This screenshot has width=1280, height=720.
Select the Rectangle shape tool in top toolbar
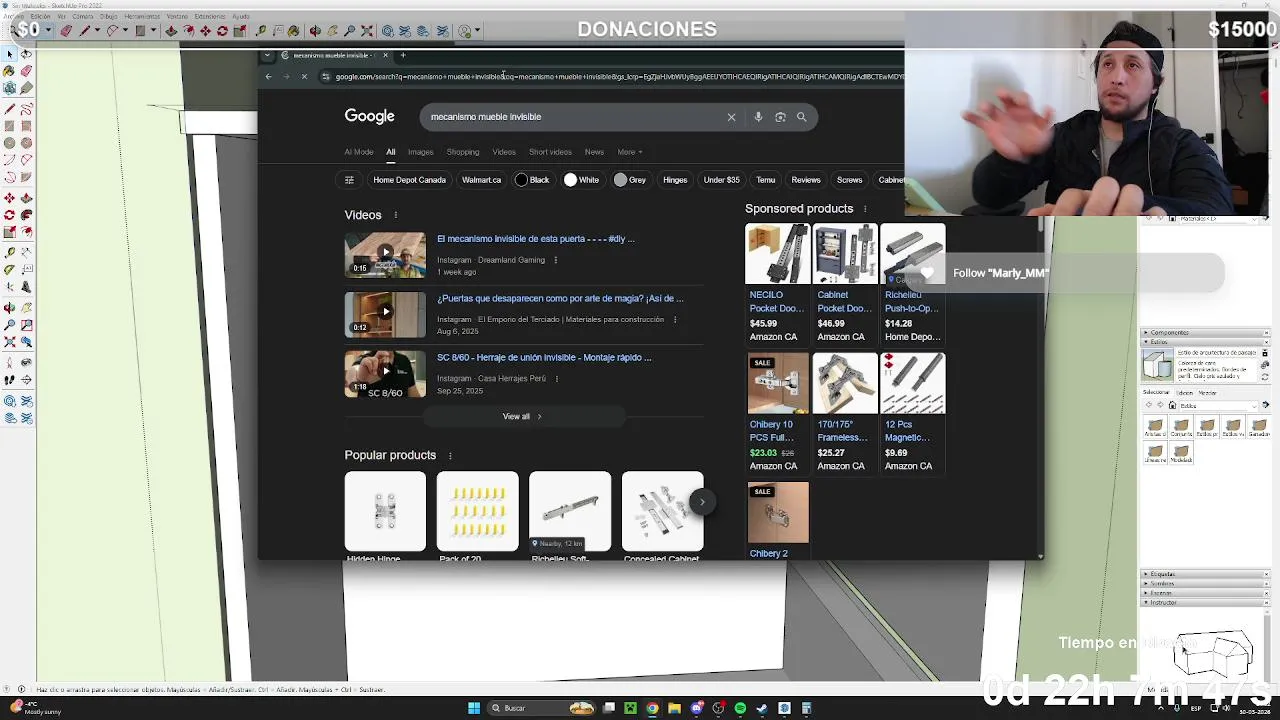click(141, 30)
